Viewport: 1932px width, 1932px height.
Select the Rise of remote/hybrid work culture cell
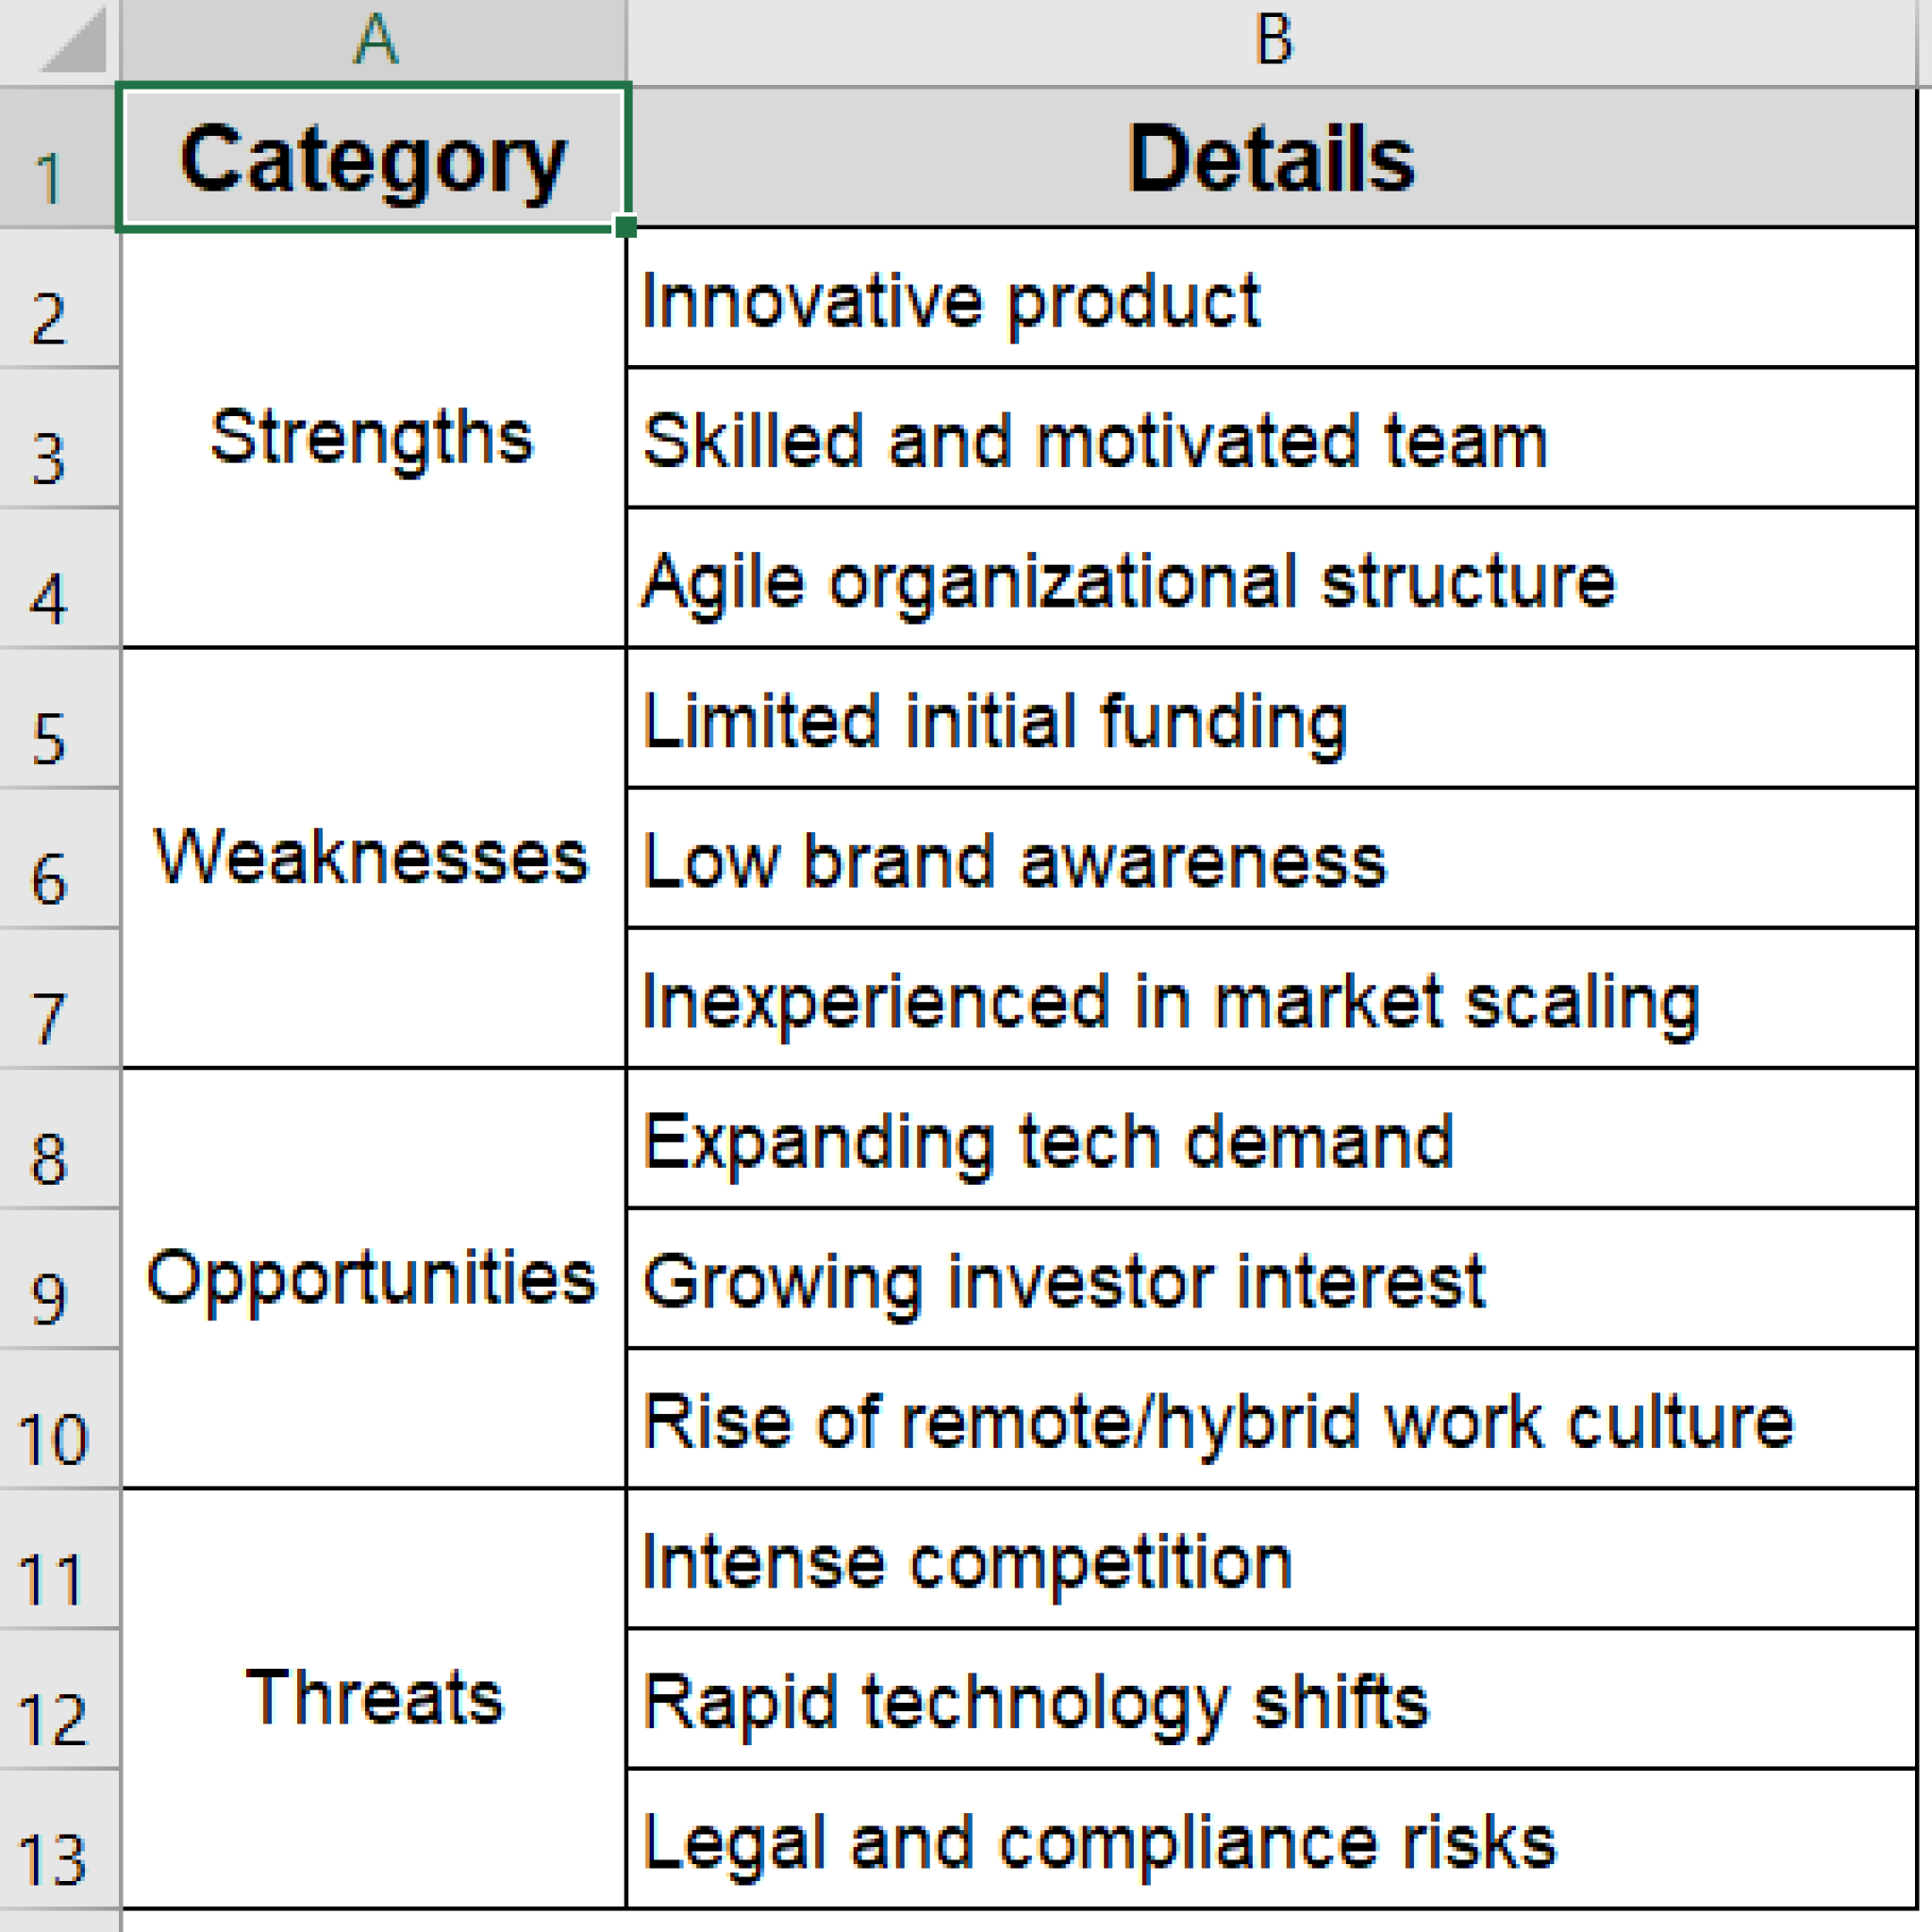[1270, 1419]
